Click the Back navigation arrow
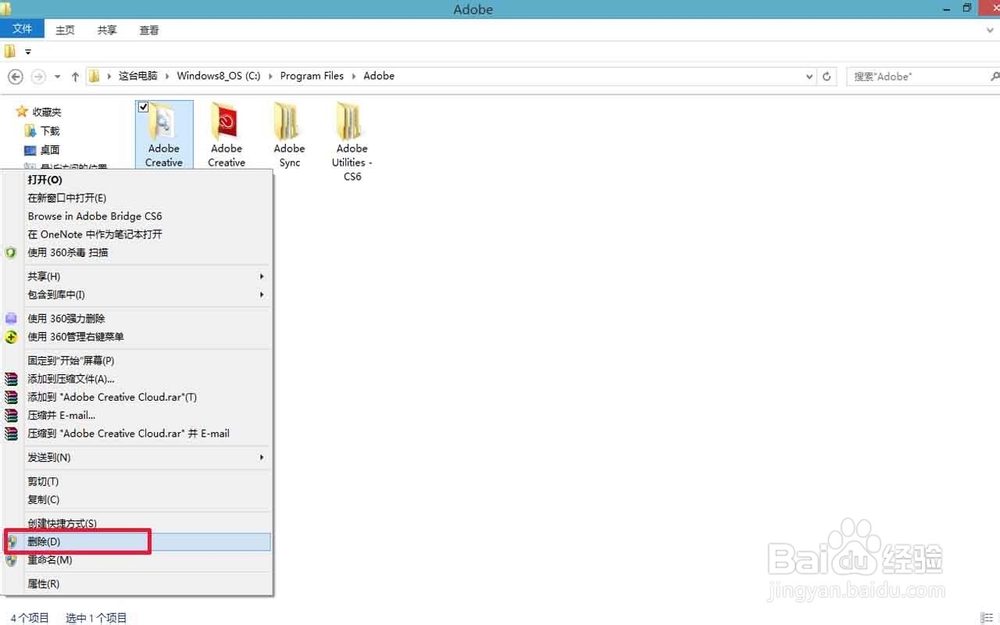Viewport: 1000px width, 625px height. pos(15,77)
